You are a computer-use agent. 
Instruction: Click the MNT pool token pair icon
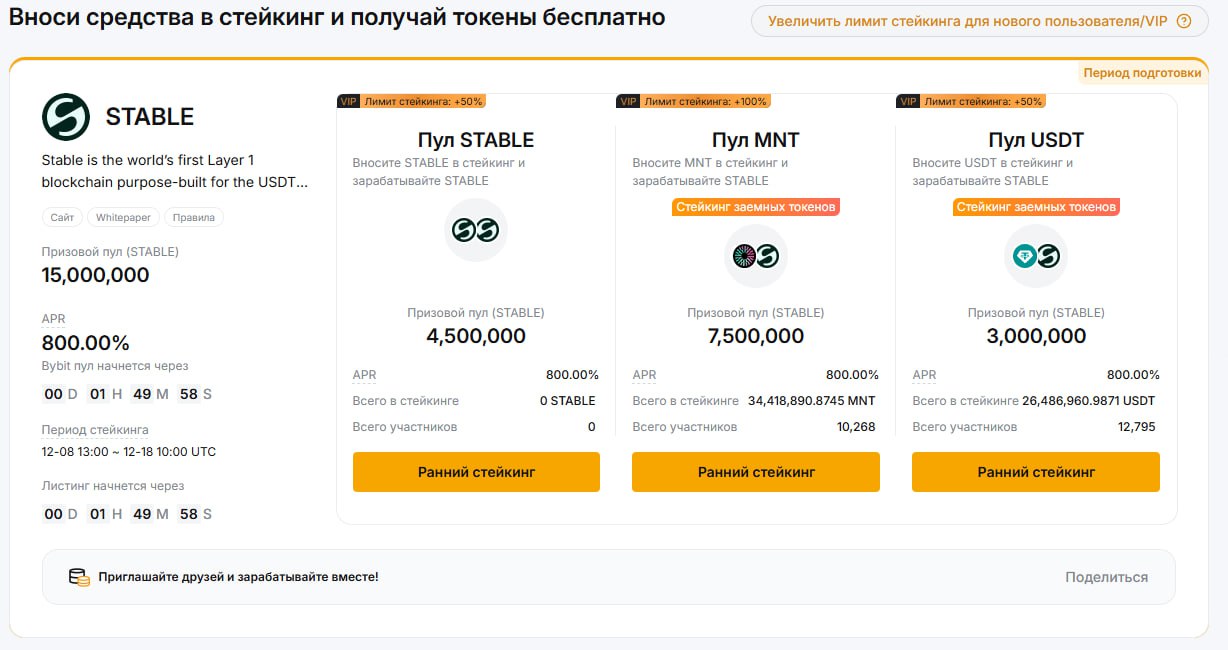[x=755, y=256]
